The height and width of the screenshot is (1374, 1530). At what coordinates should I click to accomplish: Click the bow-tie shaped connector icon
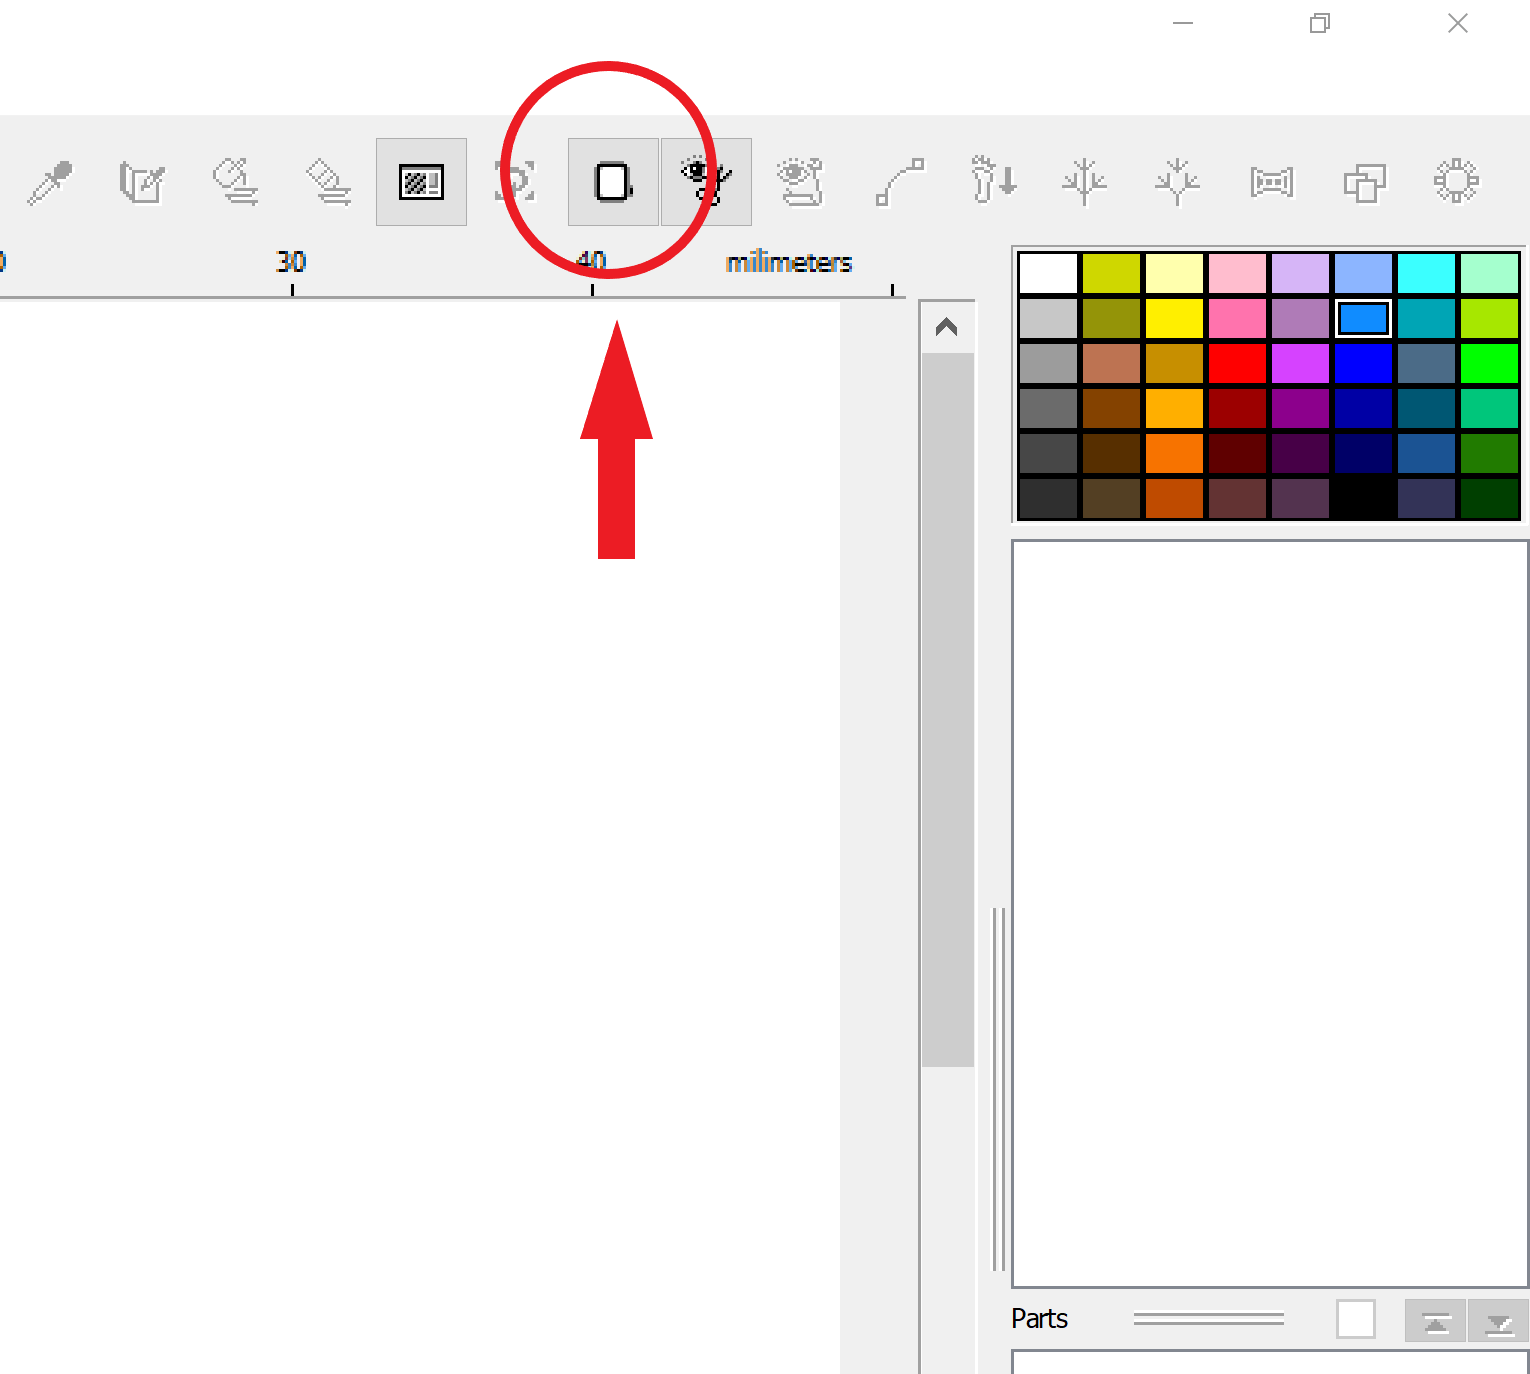coord(1270,181)
